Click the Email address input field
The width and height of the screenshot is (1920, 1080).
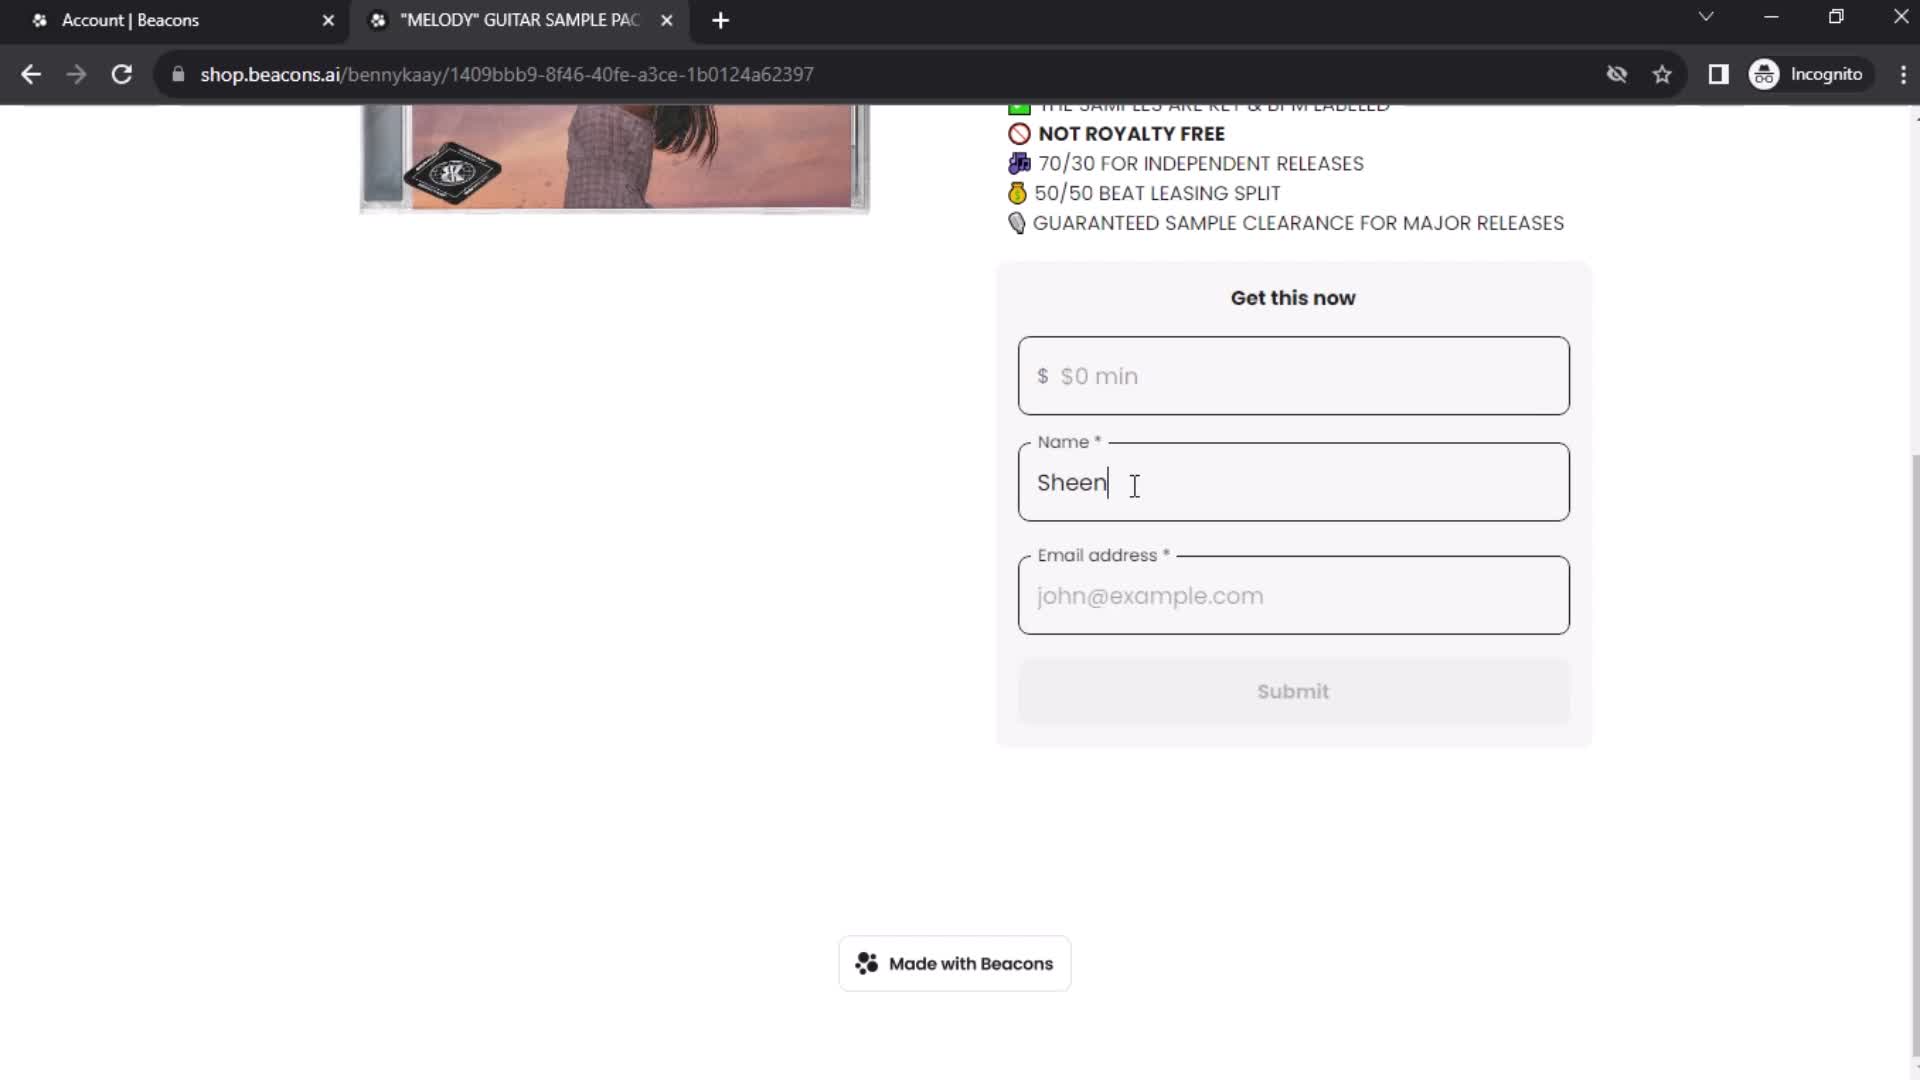tap(1294, 595)
